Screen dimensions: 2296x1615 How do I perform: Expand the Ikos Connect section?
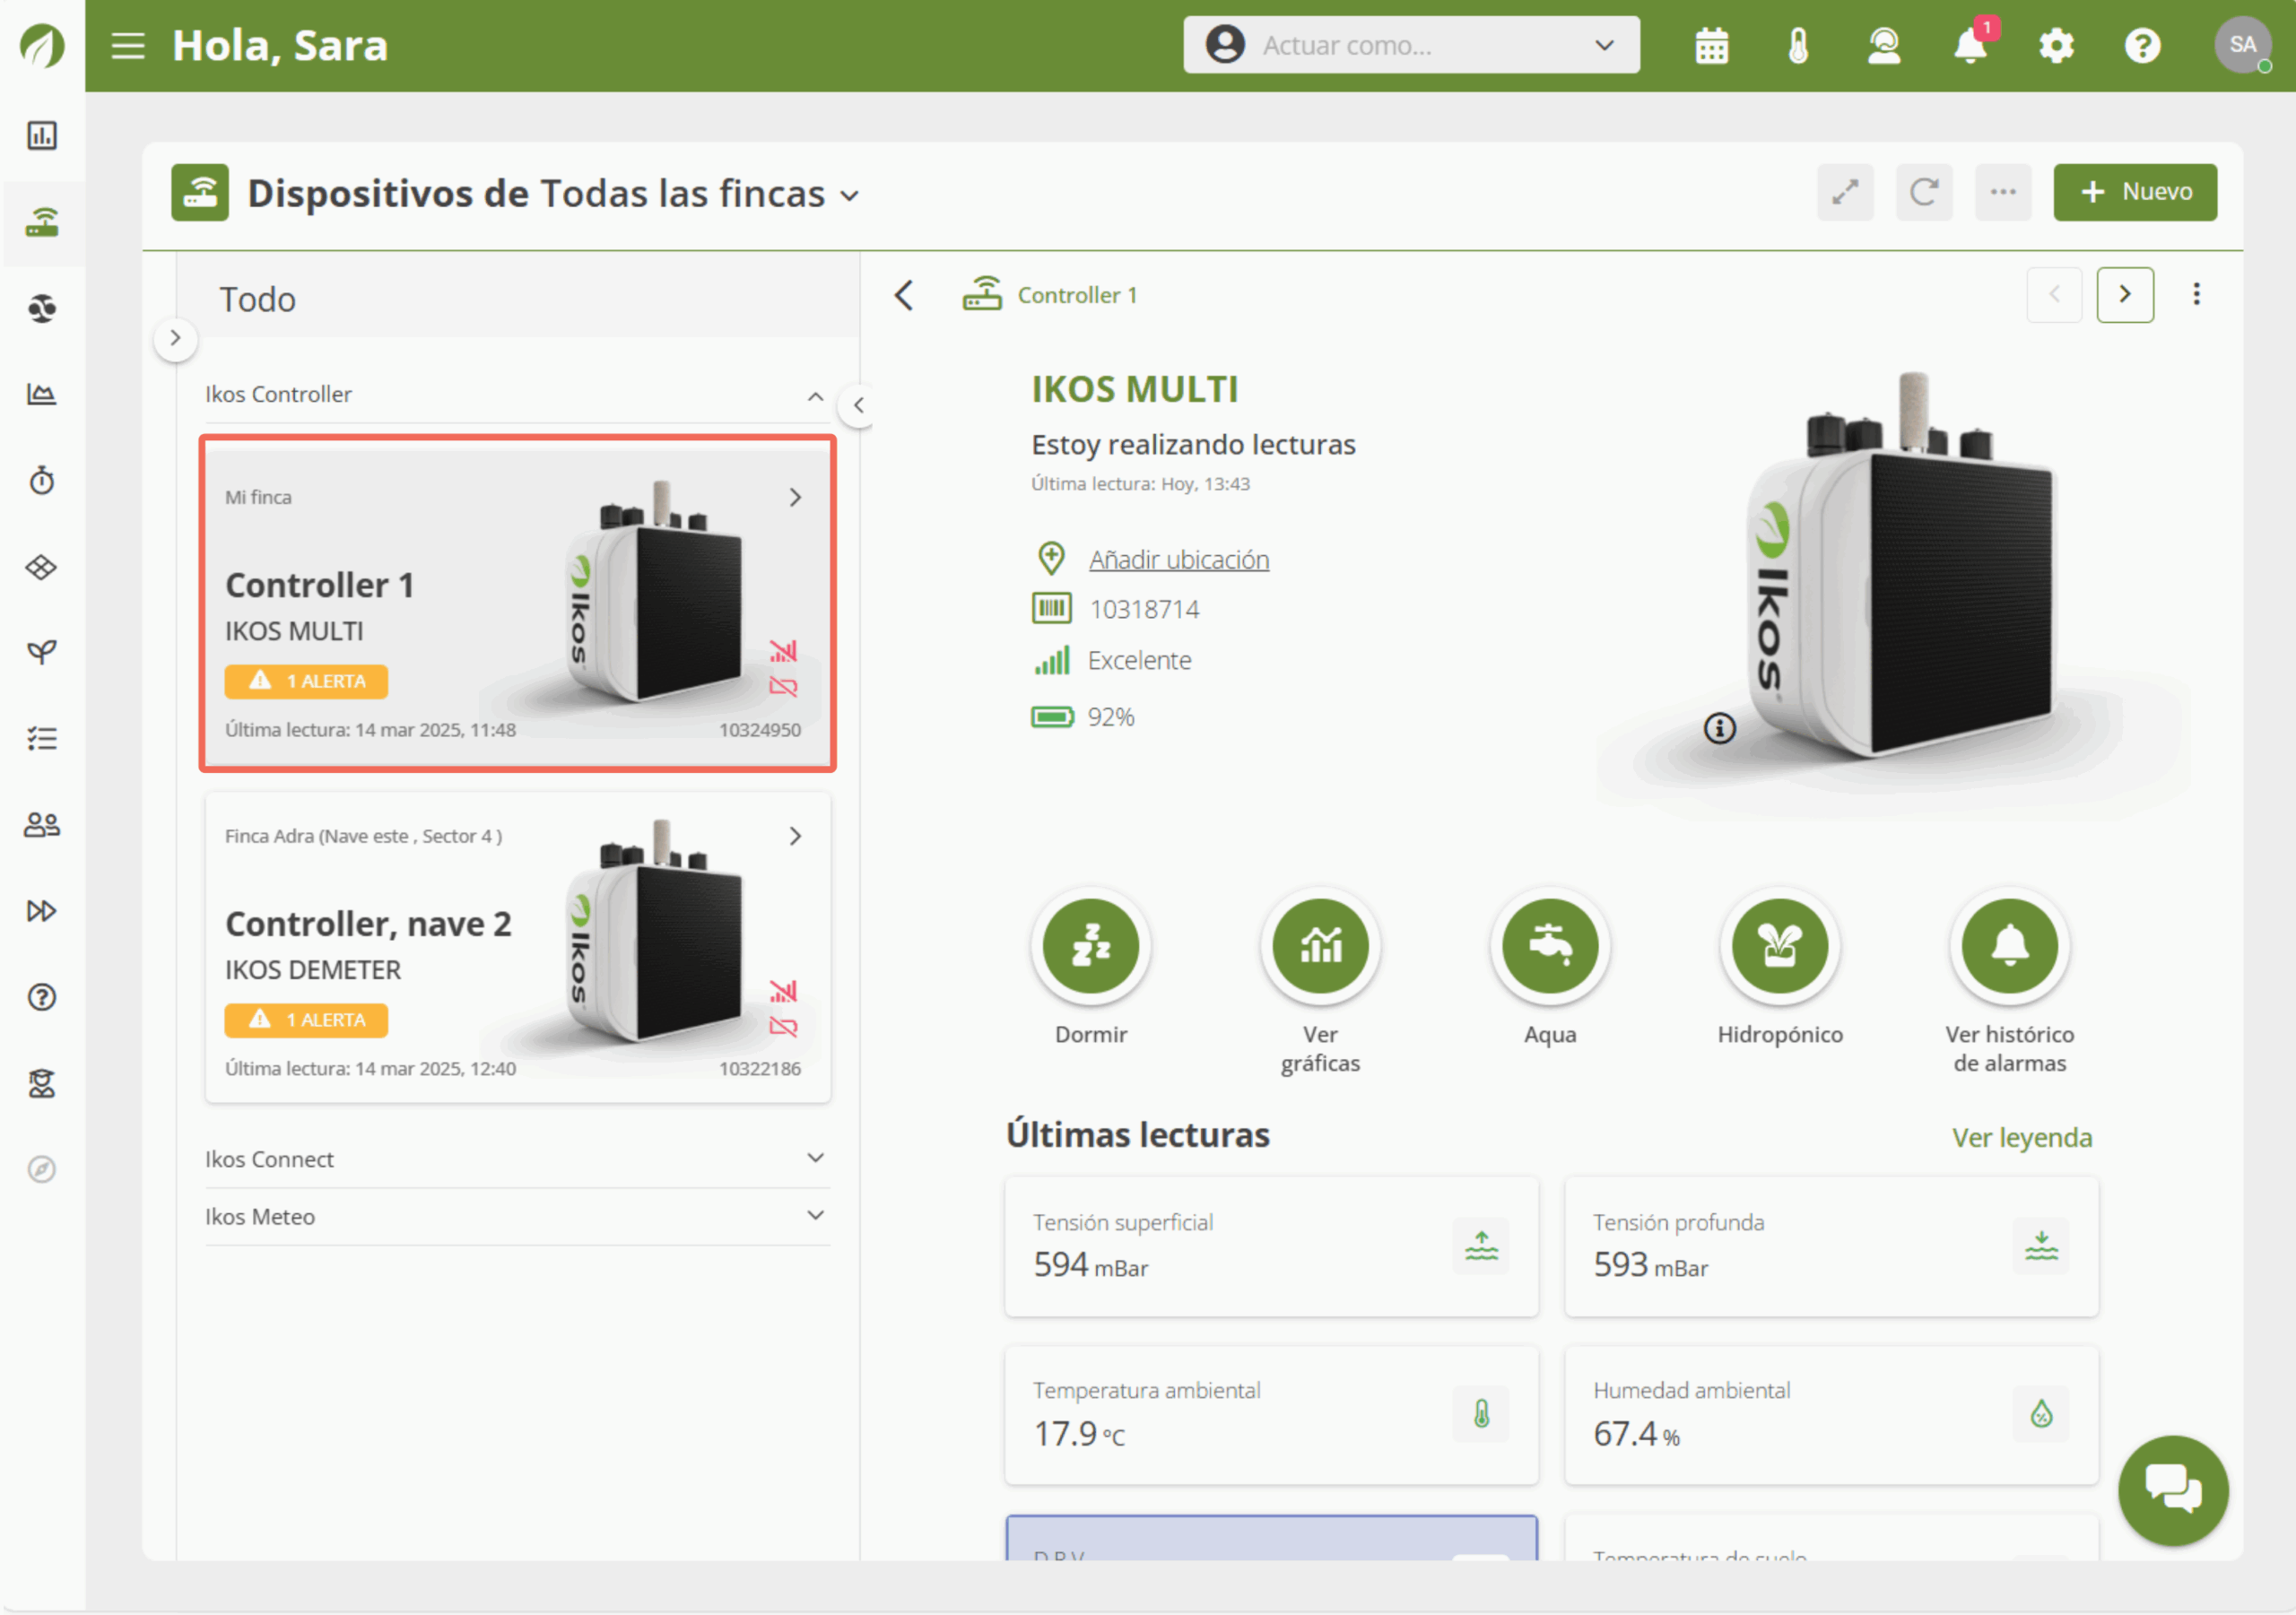click(x=816, y=1158)
